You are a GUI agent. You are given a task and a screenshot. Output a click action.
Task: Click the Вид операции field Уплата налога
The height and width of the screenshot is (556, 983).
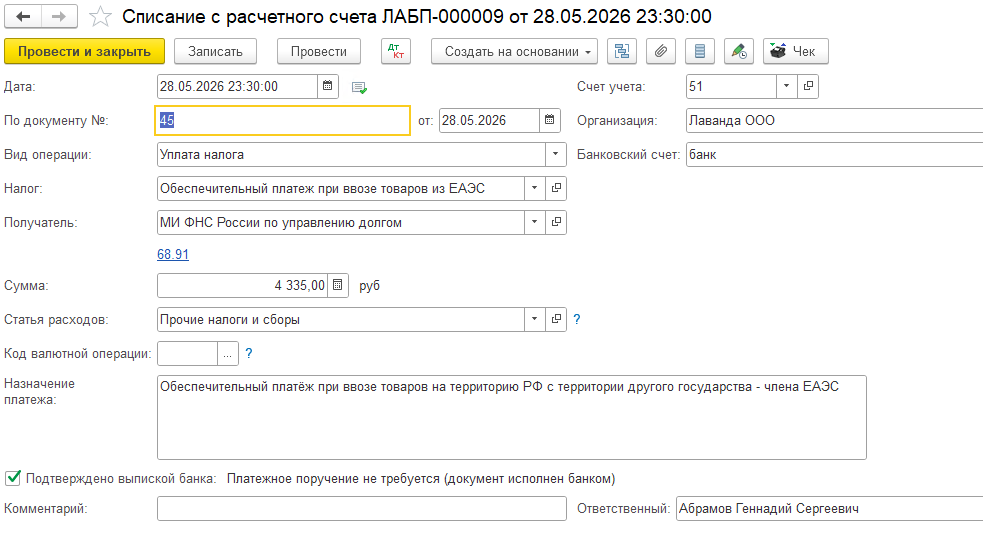coord(351,154)
